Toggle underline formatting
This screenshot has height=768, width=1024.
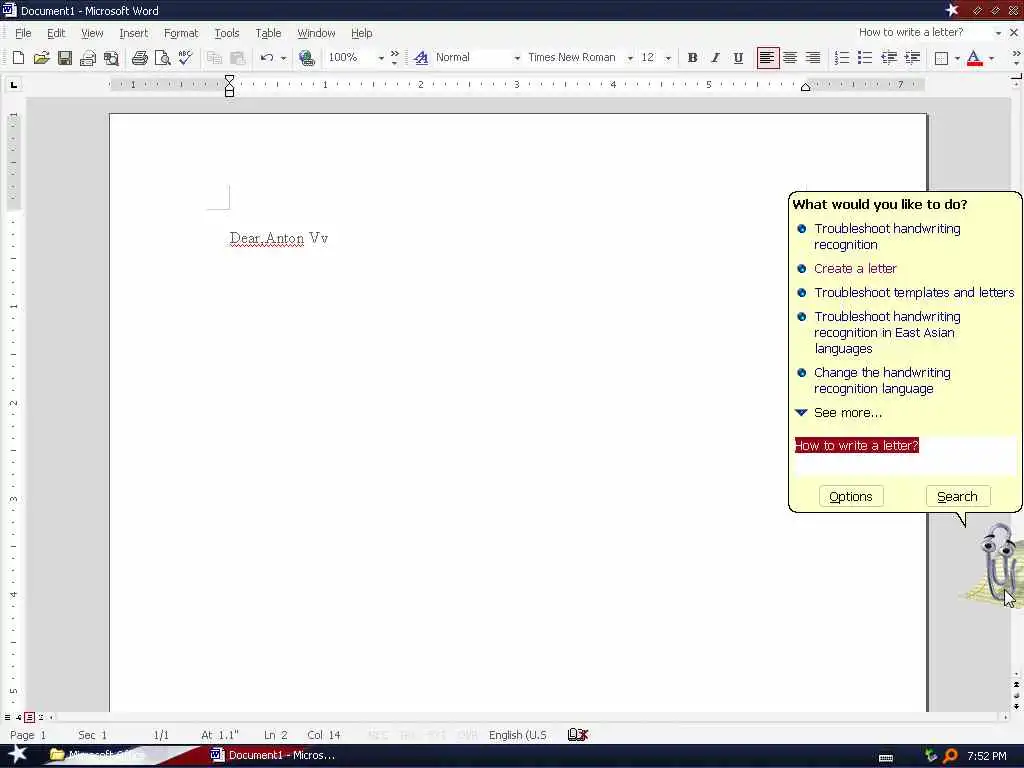738,57
